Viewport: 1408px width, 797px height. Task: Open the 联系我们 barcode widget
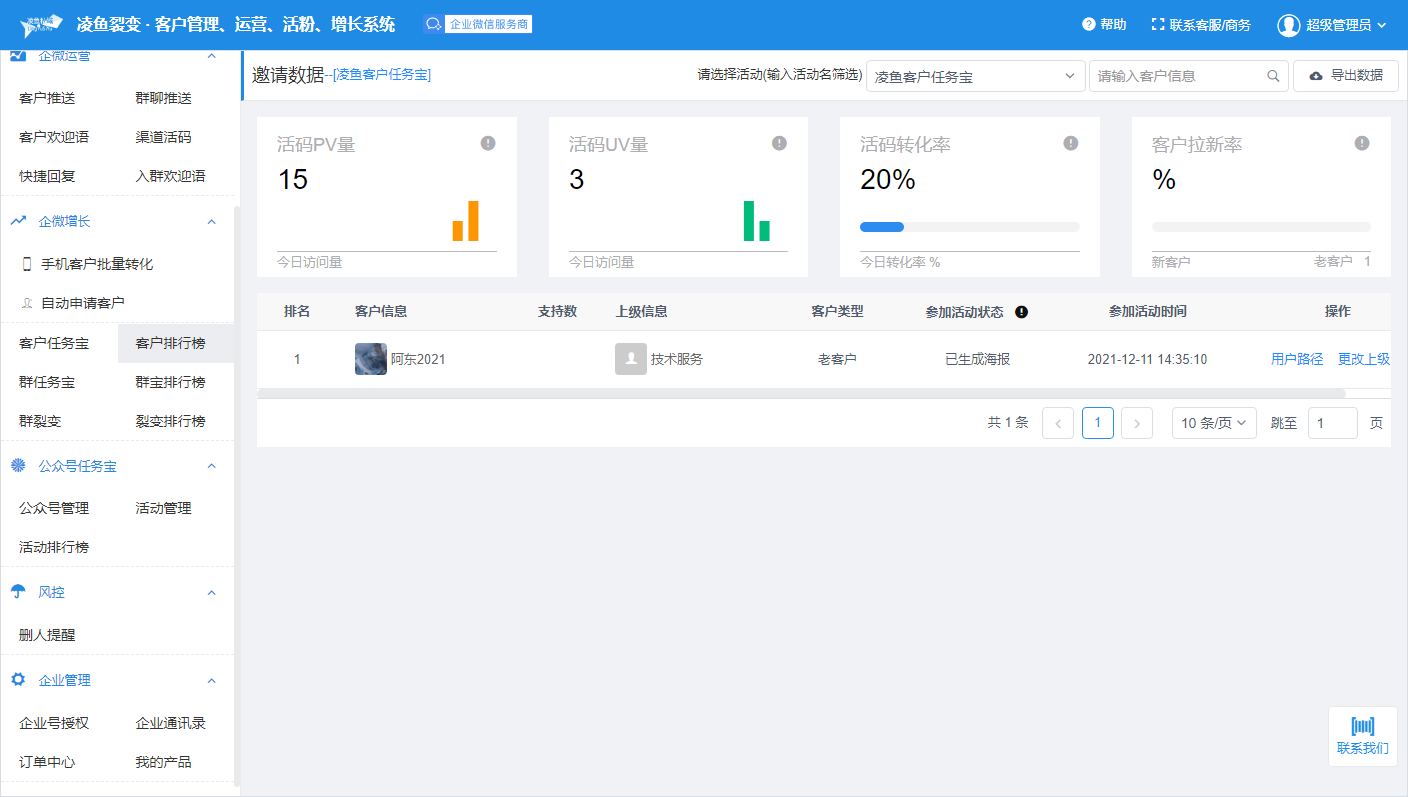click(x=1362, y=736)
